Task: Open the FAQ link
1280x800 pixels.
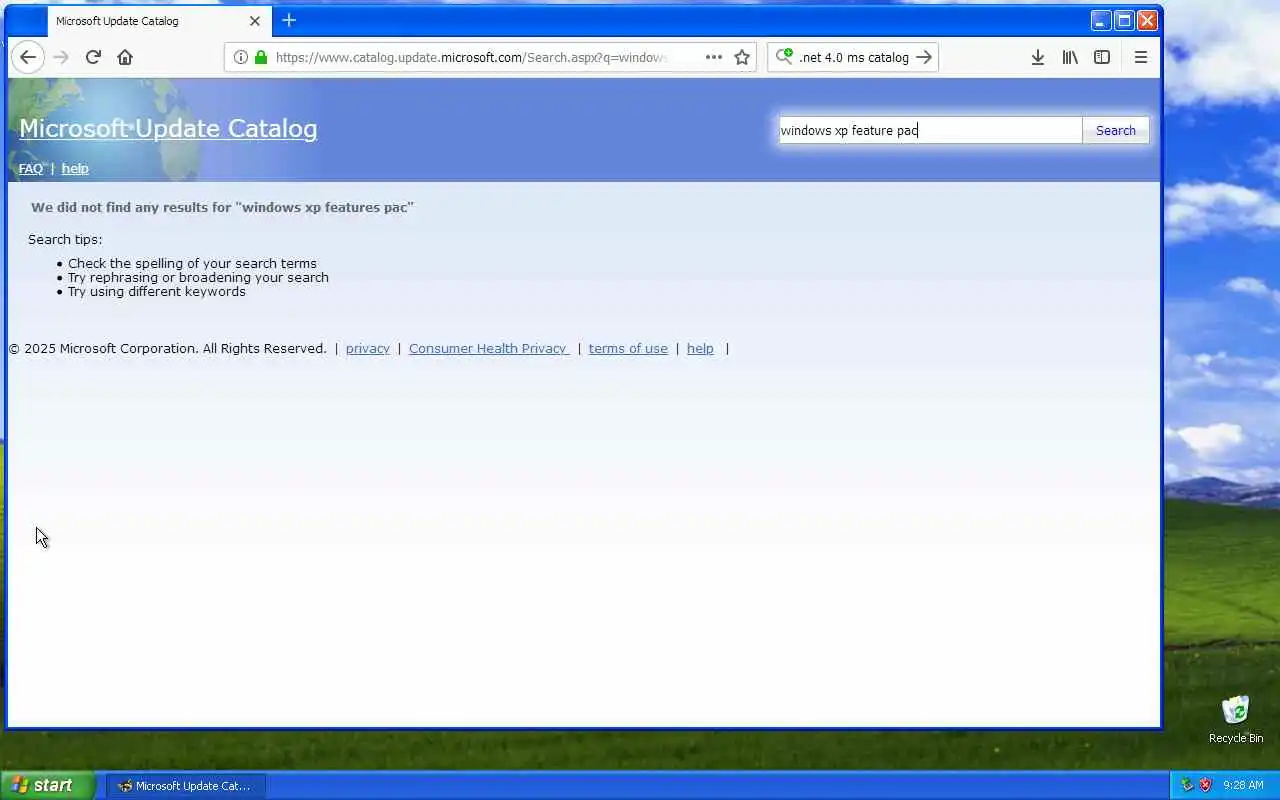Action: click(x=31, y=168)
